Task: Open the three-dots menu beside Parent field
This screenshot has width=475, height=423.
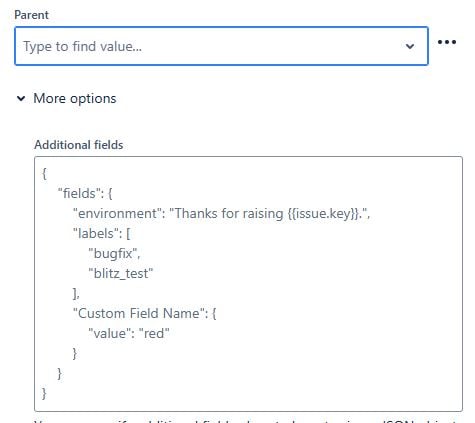Action: pos(447,42)
